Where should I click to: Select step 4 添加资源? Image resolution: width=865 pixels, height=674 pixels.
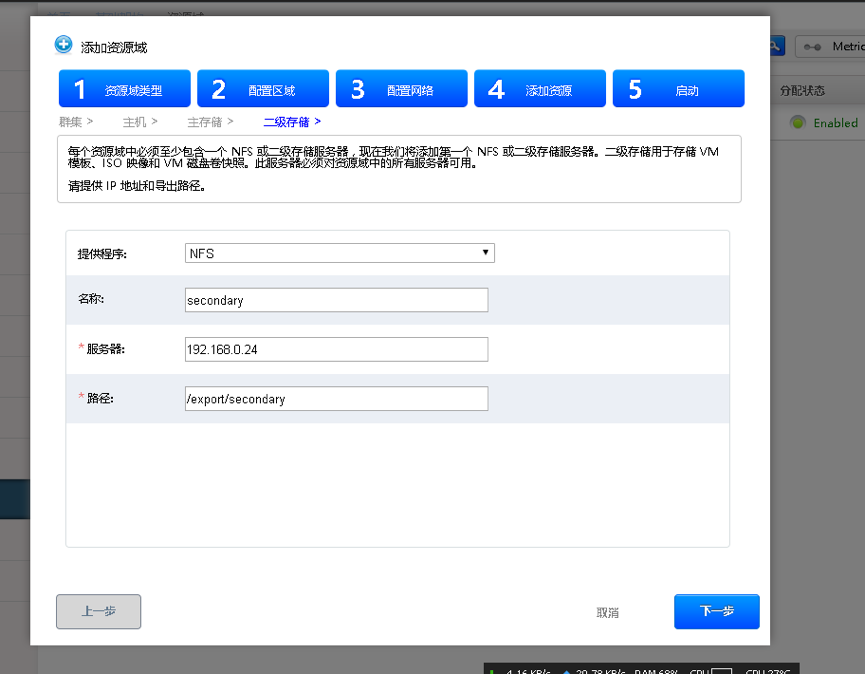pyautogui.click(x=540, y=89)
